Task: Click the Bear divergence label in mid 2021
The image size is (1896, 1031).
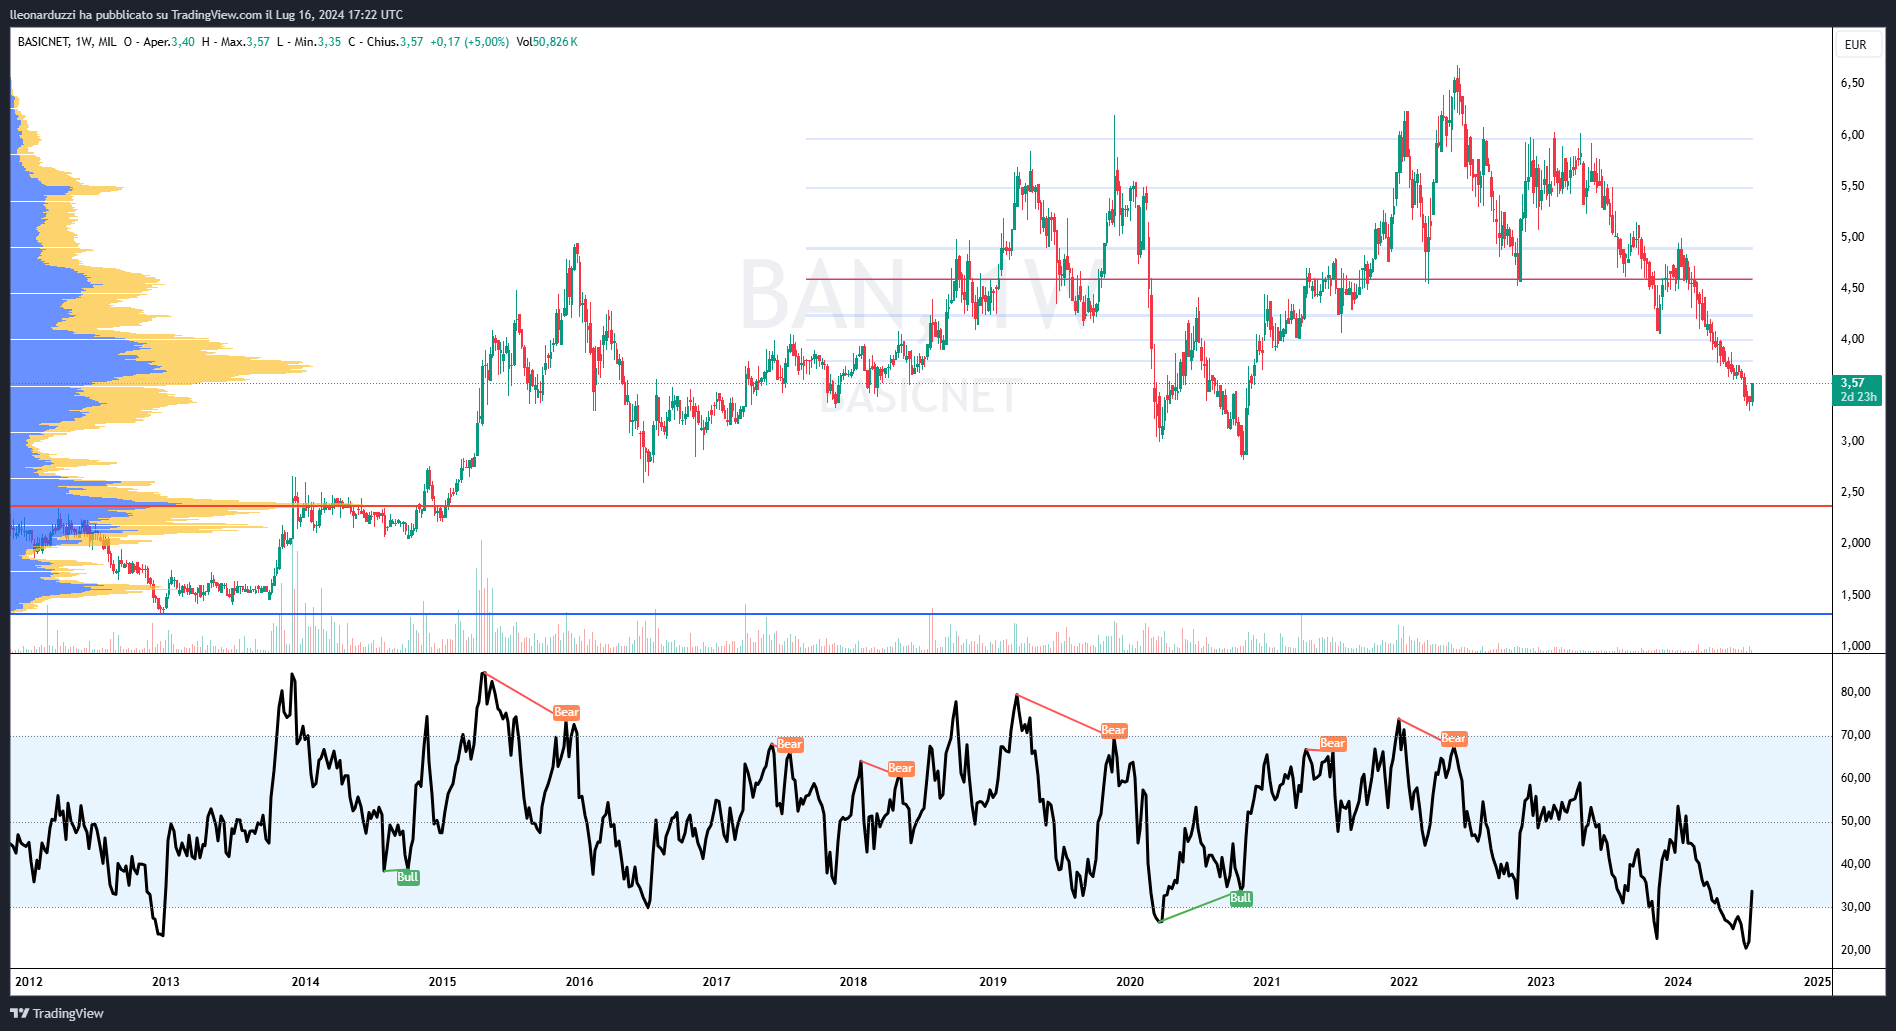Action: pos(1333,743)
